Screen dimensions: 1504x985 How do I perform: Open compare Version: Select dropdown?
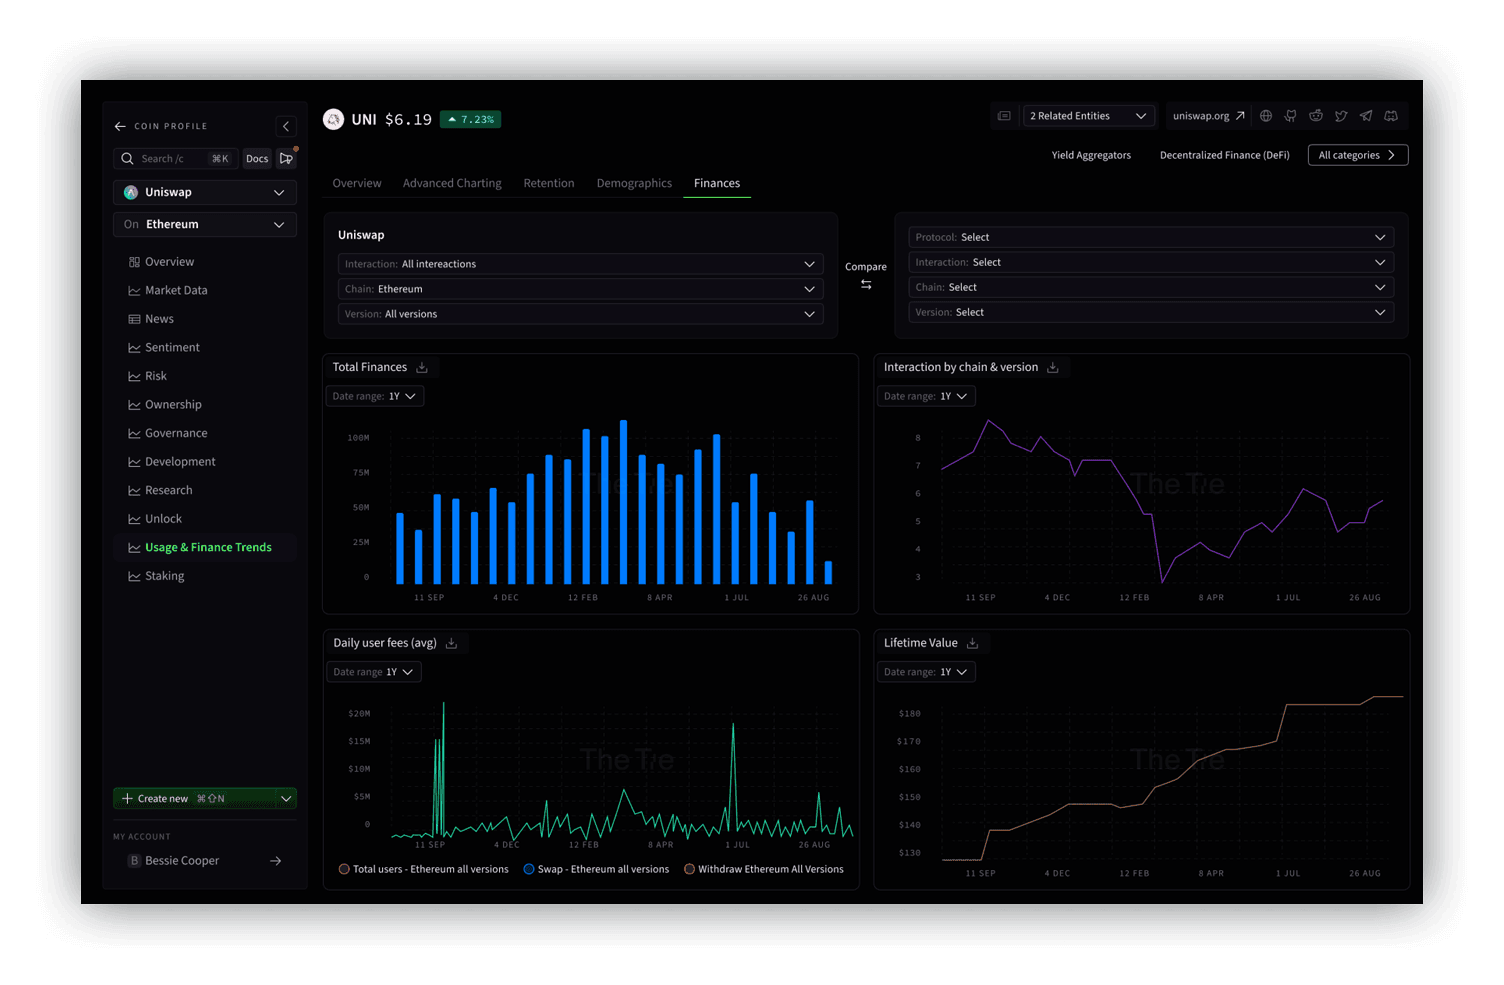[x=1151, y=313]
